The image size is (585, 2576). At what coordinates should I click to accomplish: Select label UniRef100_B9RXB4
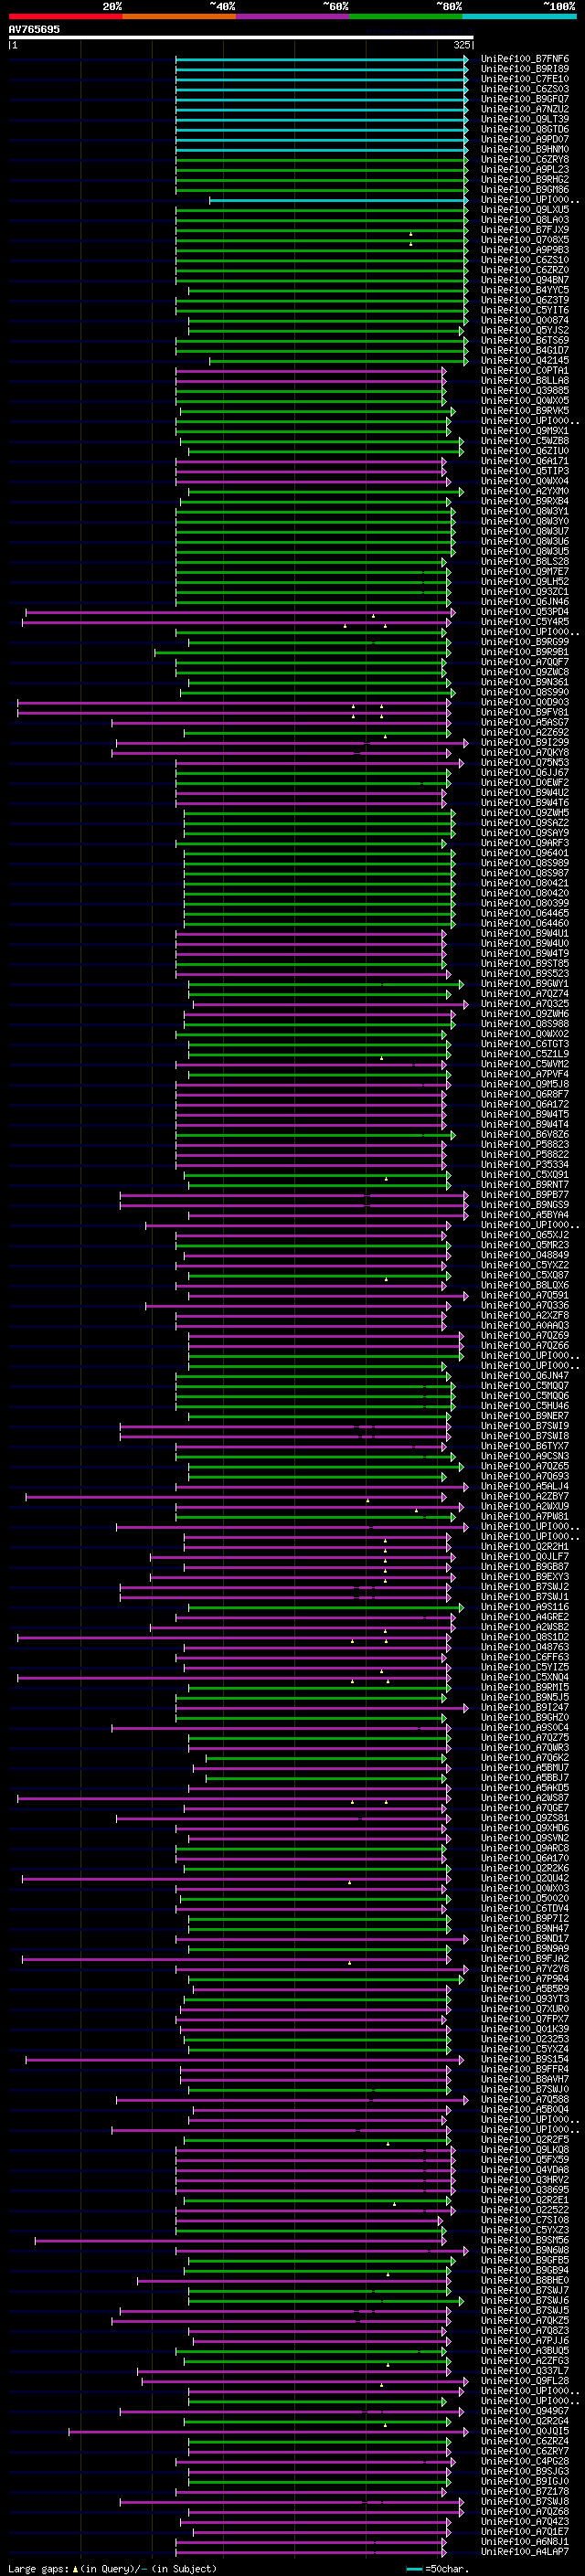point(525,501)
